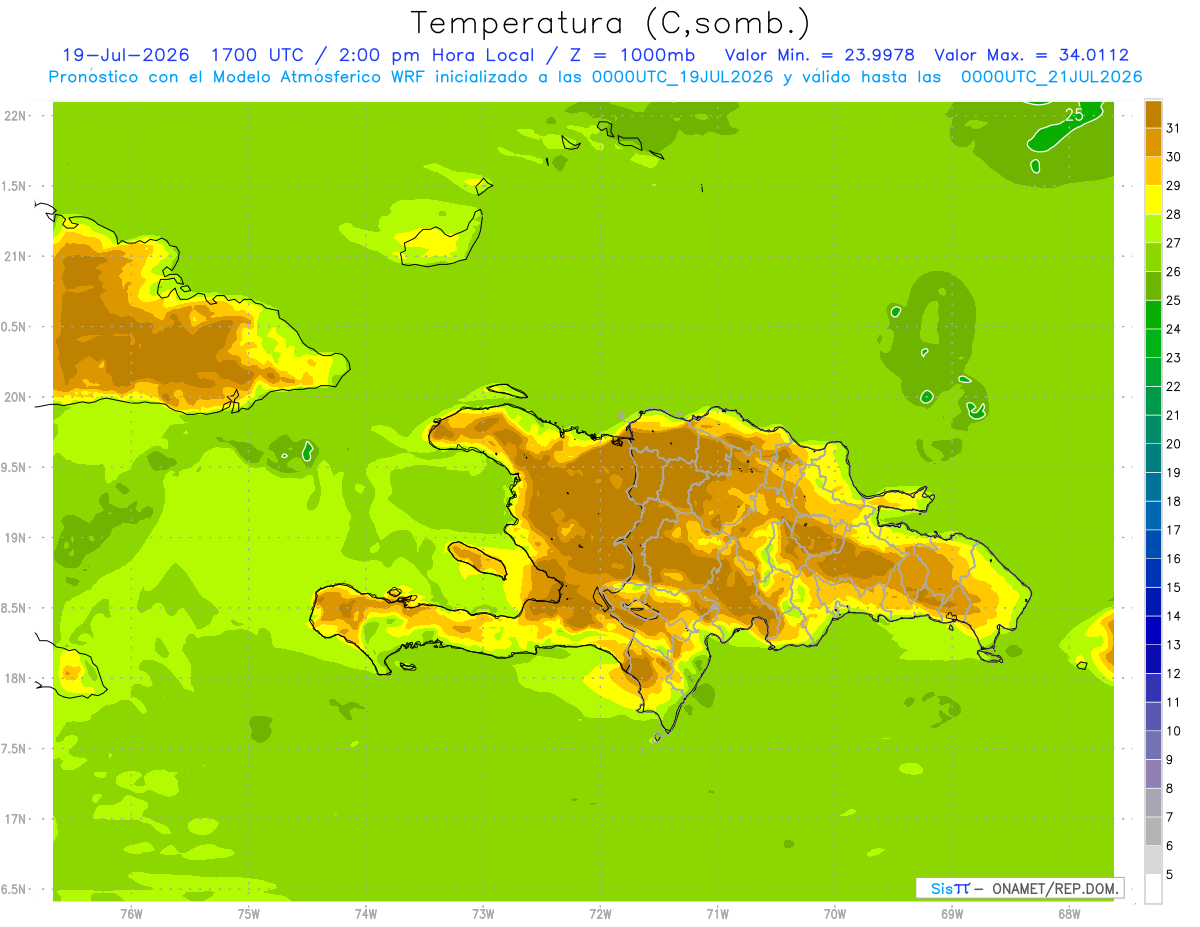Viewport: 1200px width, 927px height.
Task: Click the "Sistt – ONAMET/REP.DOM." credit label
Action: pyautogui.click(x=1020, y=888)
